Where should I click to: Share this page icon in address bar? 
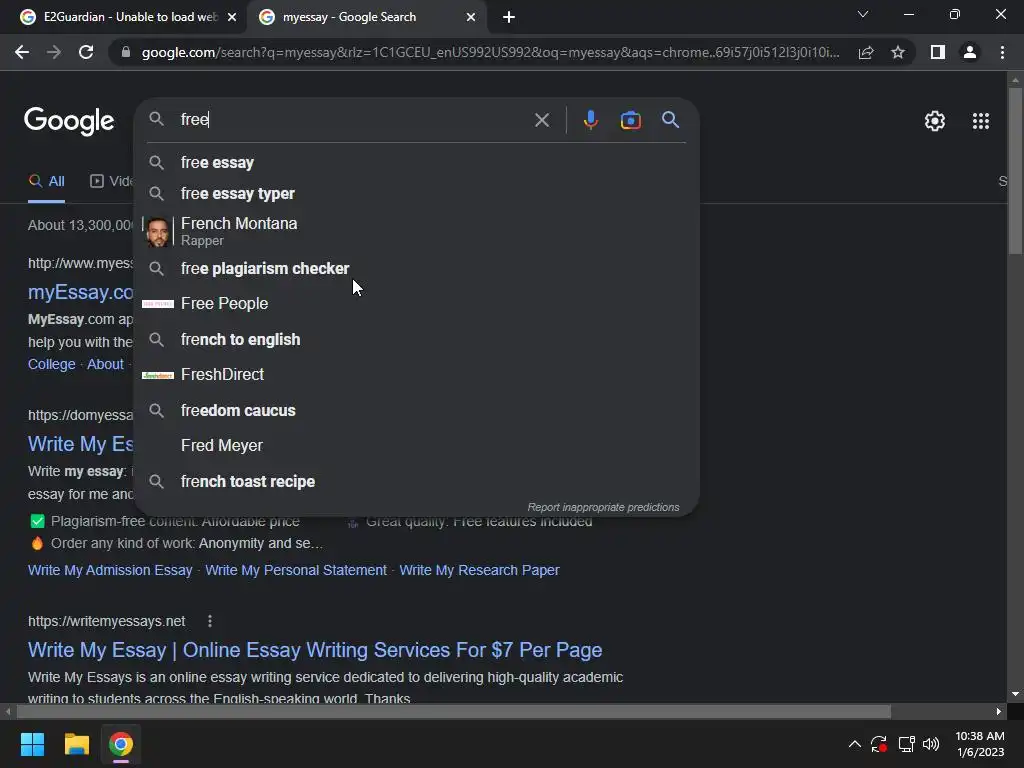pos(866,52)
